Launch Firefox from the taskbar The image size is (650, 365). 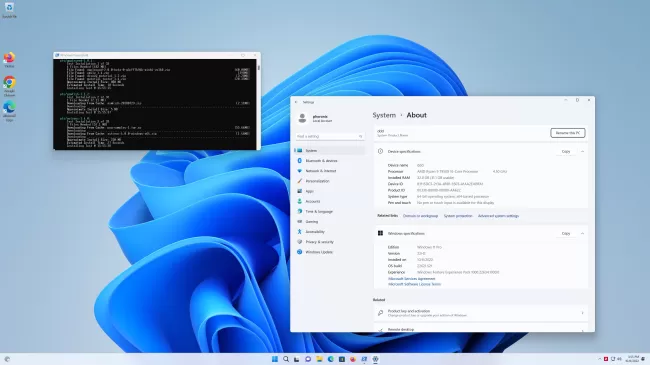[x=353, y=359]
